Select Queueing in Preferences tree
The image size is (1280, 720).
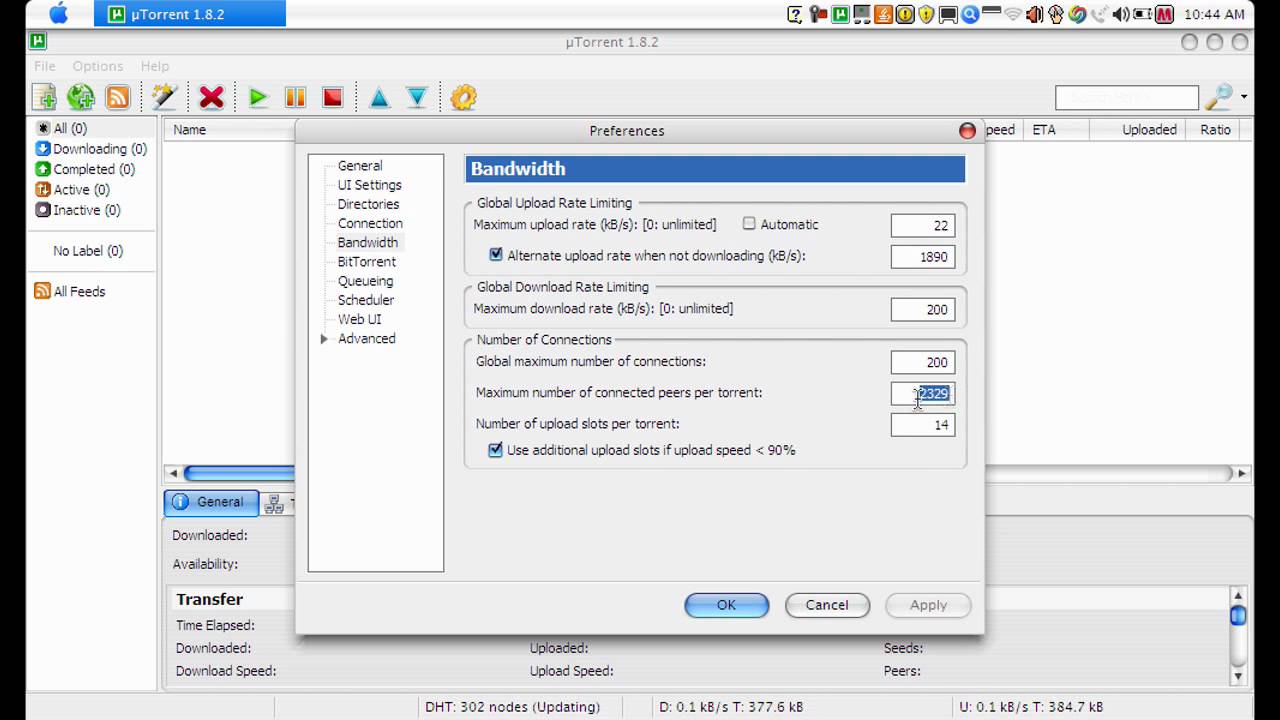(365, 281)
